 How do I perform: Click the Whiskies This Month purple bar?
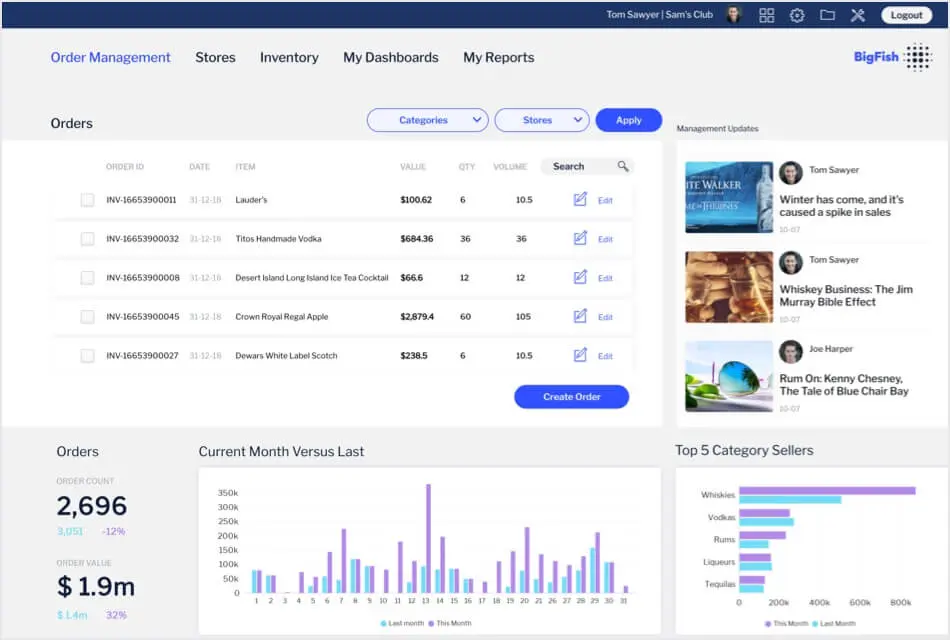coord(826,490)
